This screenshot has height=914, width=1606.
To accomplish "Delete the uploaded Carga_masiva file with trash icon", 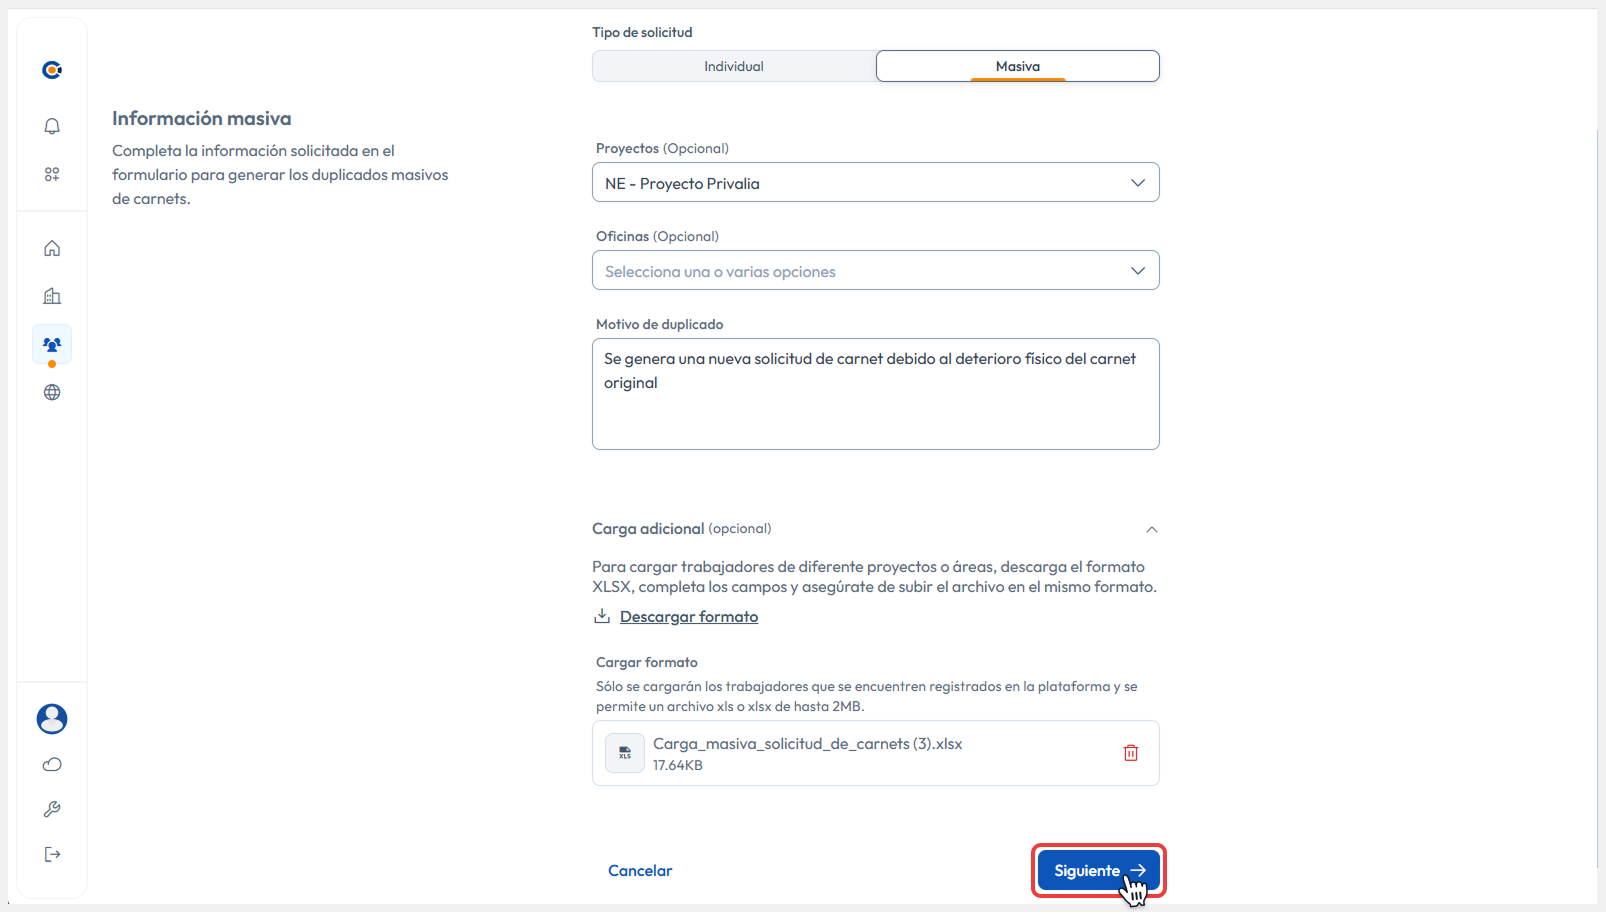I will click(x=1131, y=753).
